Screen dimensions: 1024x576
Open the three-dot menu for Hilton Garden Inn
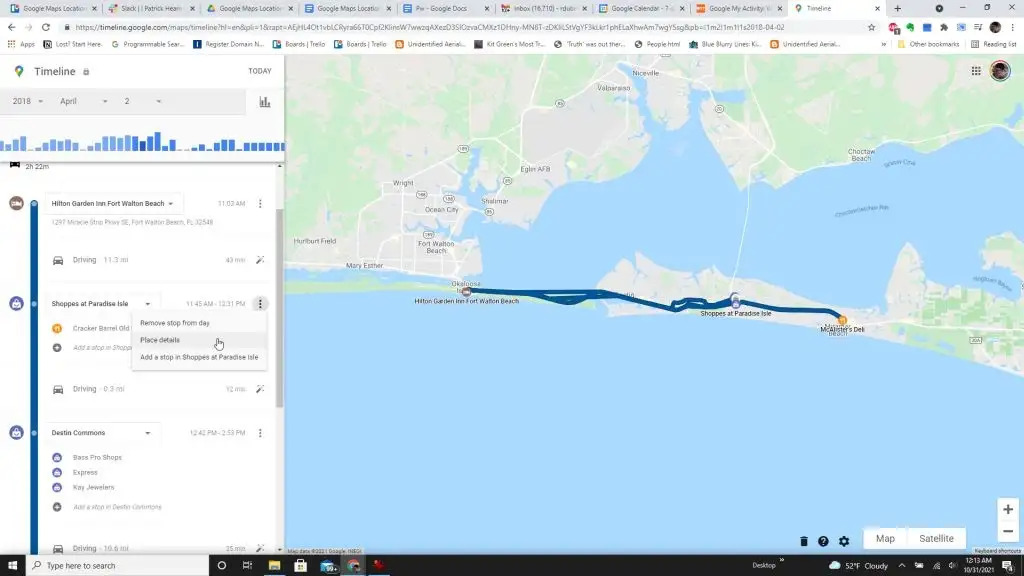pos(260,204)
